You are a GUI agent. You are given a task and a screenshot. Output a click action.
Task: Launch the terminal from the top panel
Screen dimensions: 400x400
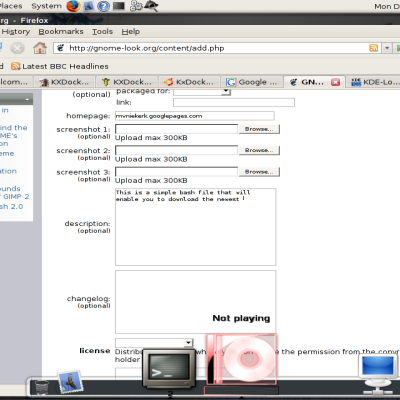(119, 6)
